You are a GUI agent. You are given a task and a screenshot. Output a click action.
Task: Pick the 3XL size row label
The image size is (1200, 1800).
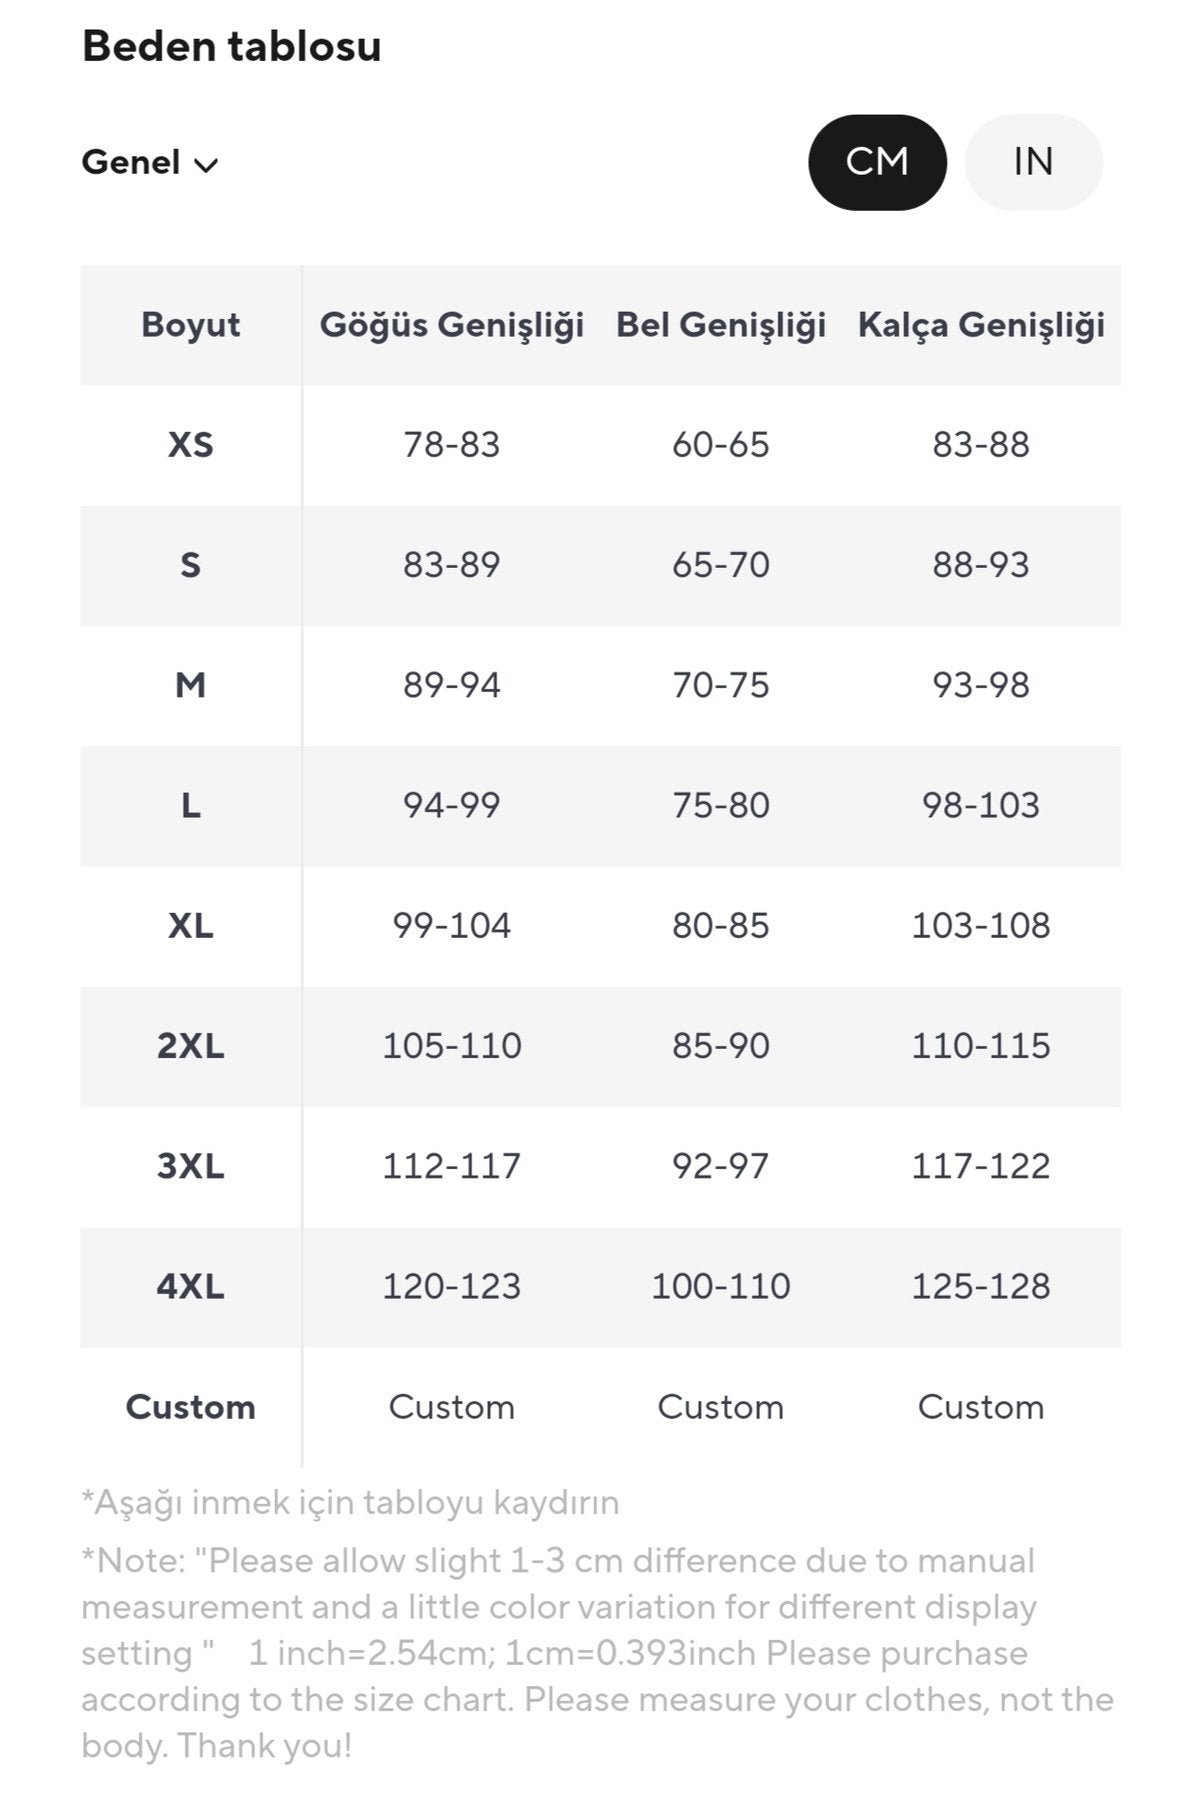coord(190,1166)
